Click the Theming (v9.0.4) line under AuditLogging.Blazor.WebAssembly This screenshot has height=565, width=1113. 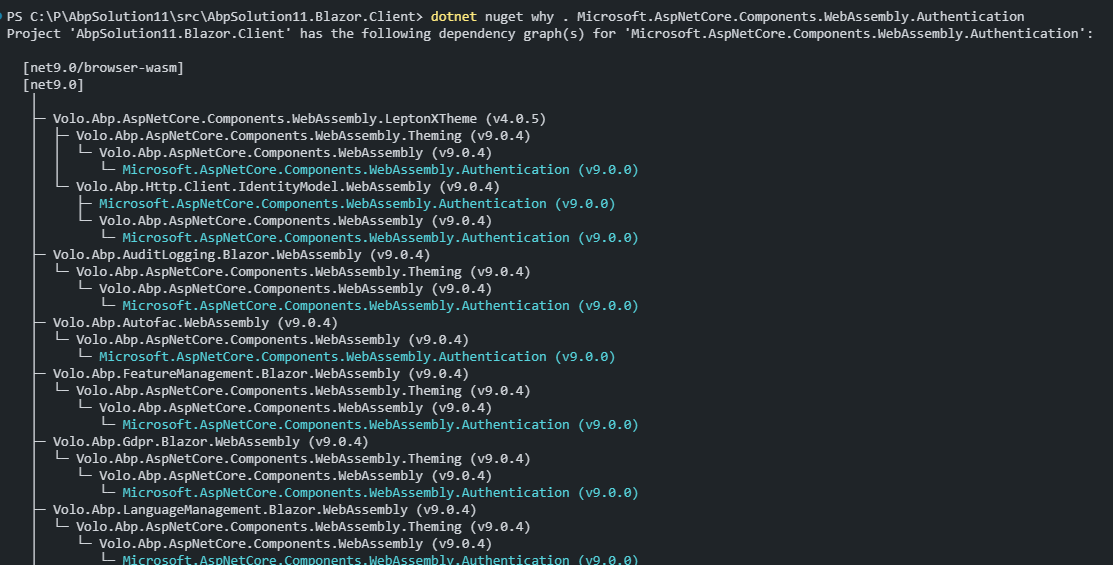pos(303,271)
